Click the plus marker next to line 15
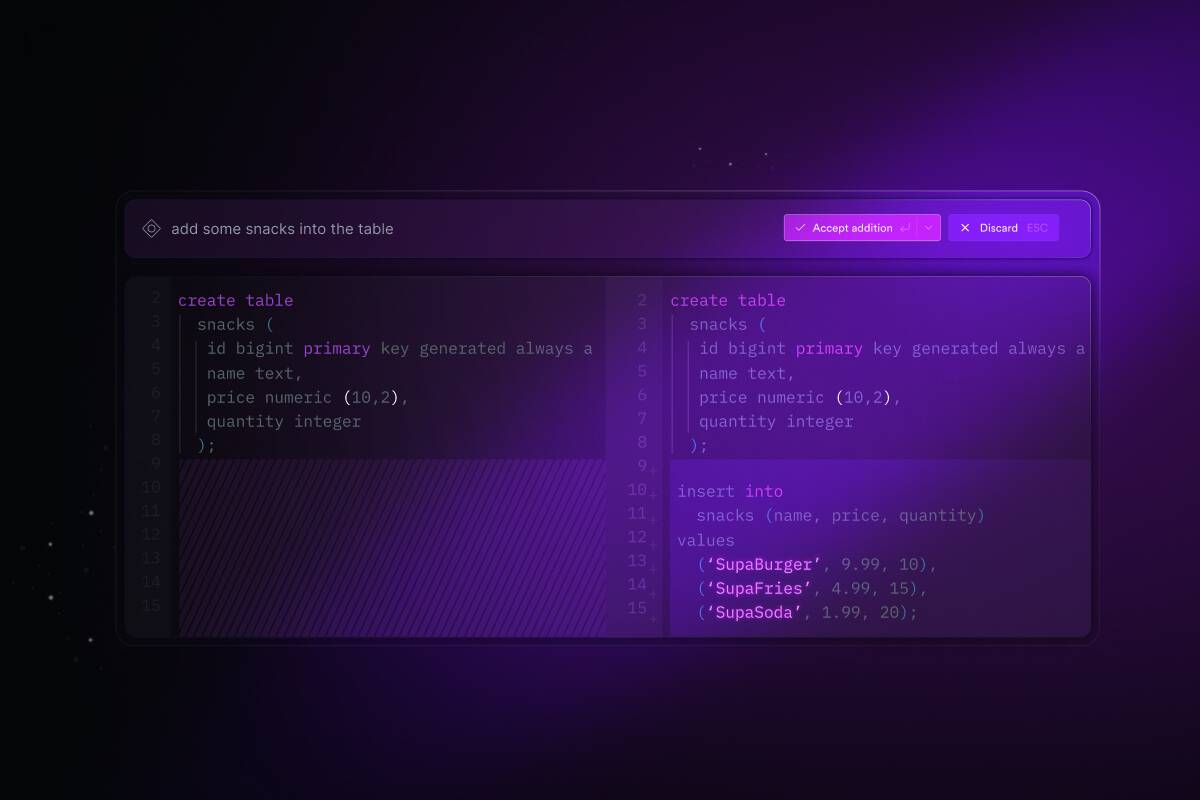This screenshot has height=800, width=1200. 655,618
